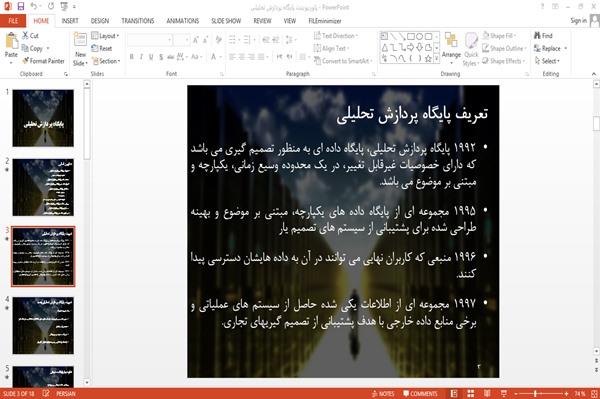This screenshot has height=399, width=600.
Task: Select the triangle shape in shapes gallery
Action: 385,47
